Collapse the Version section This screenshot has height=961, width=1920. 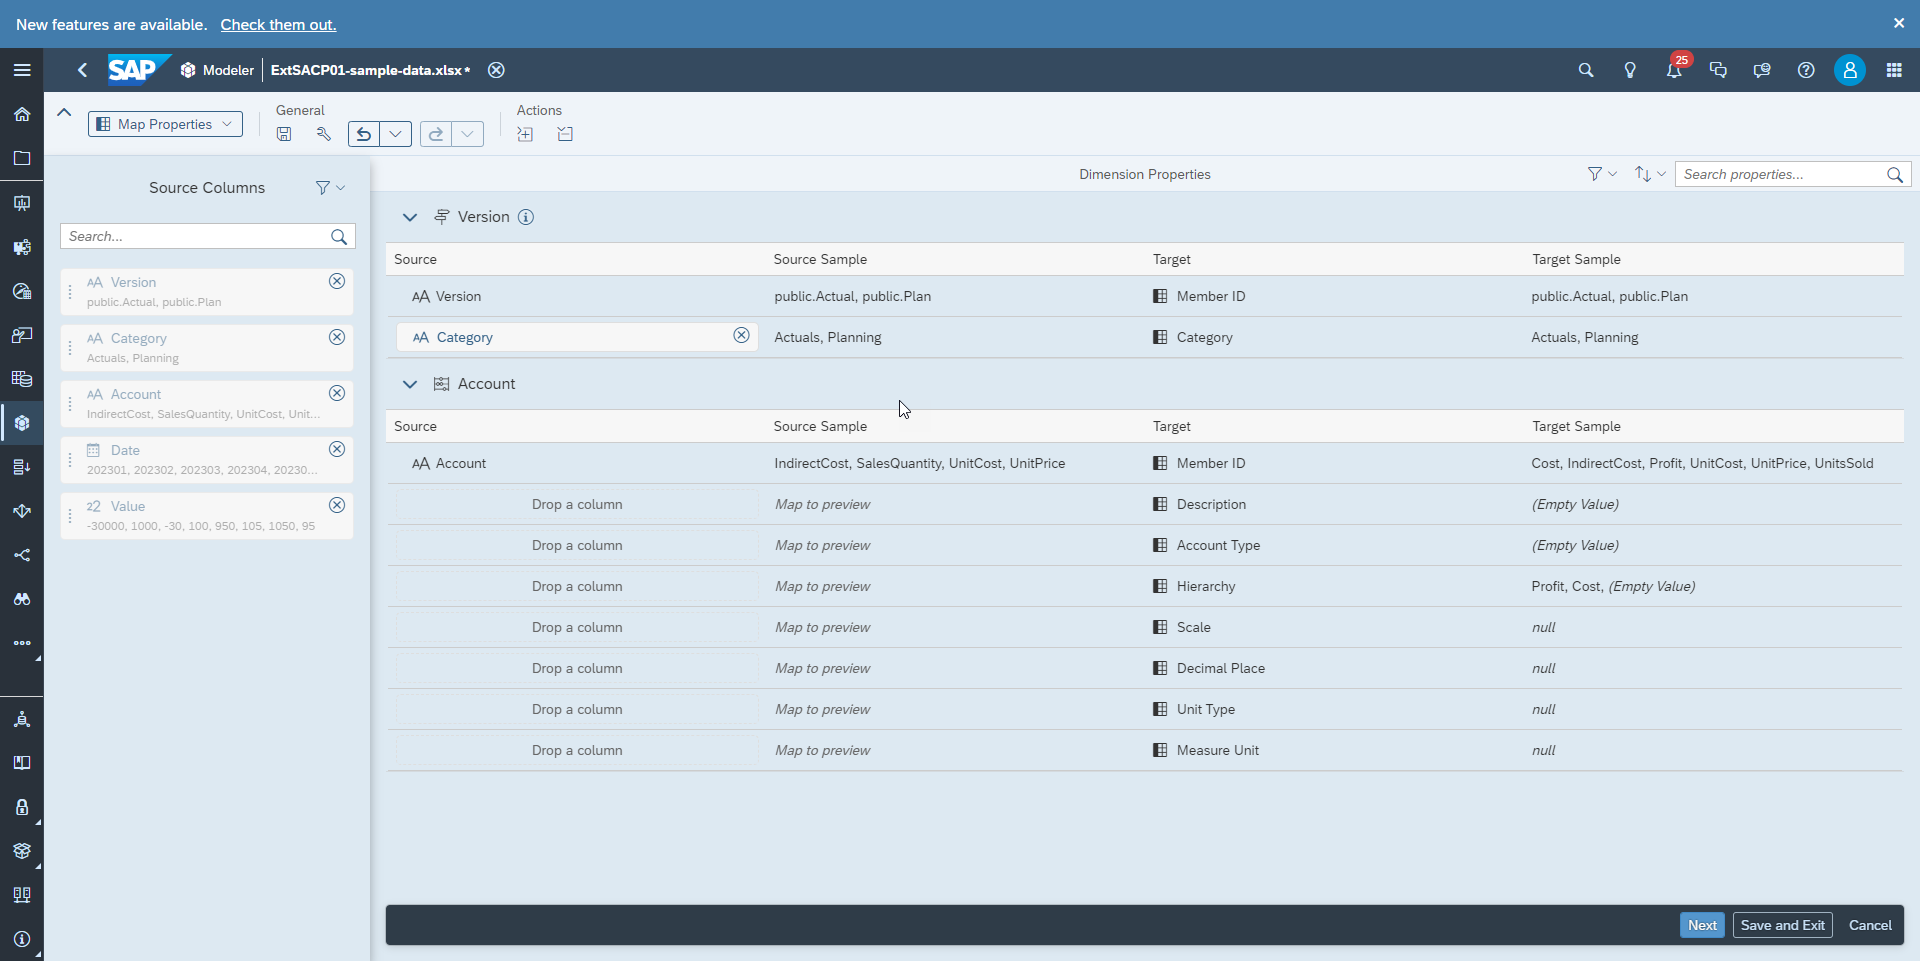(410, 217)
